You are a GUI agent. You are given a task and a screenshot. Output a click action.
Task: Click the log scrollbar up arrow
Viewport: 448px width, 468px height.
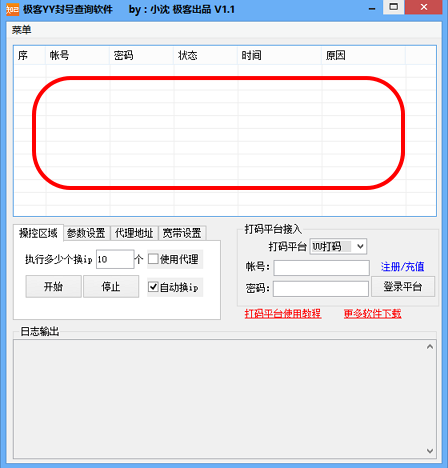[x=430, y=347]
